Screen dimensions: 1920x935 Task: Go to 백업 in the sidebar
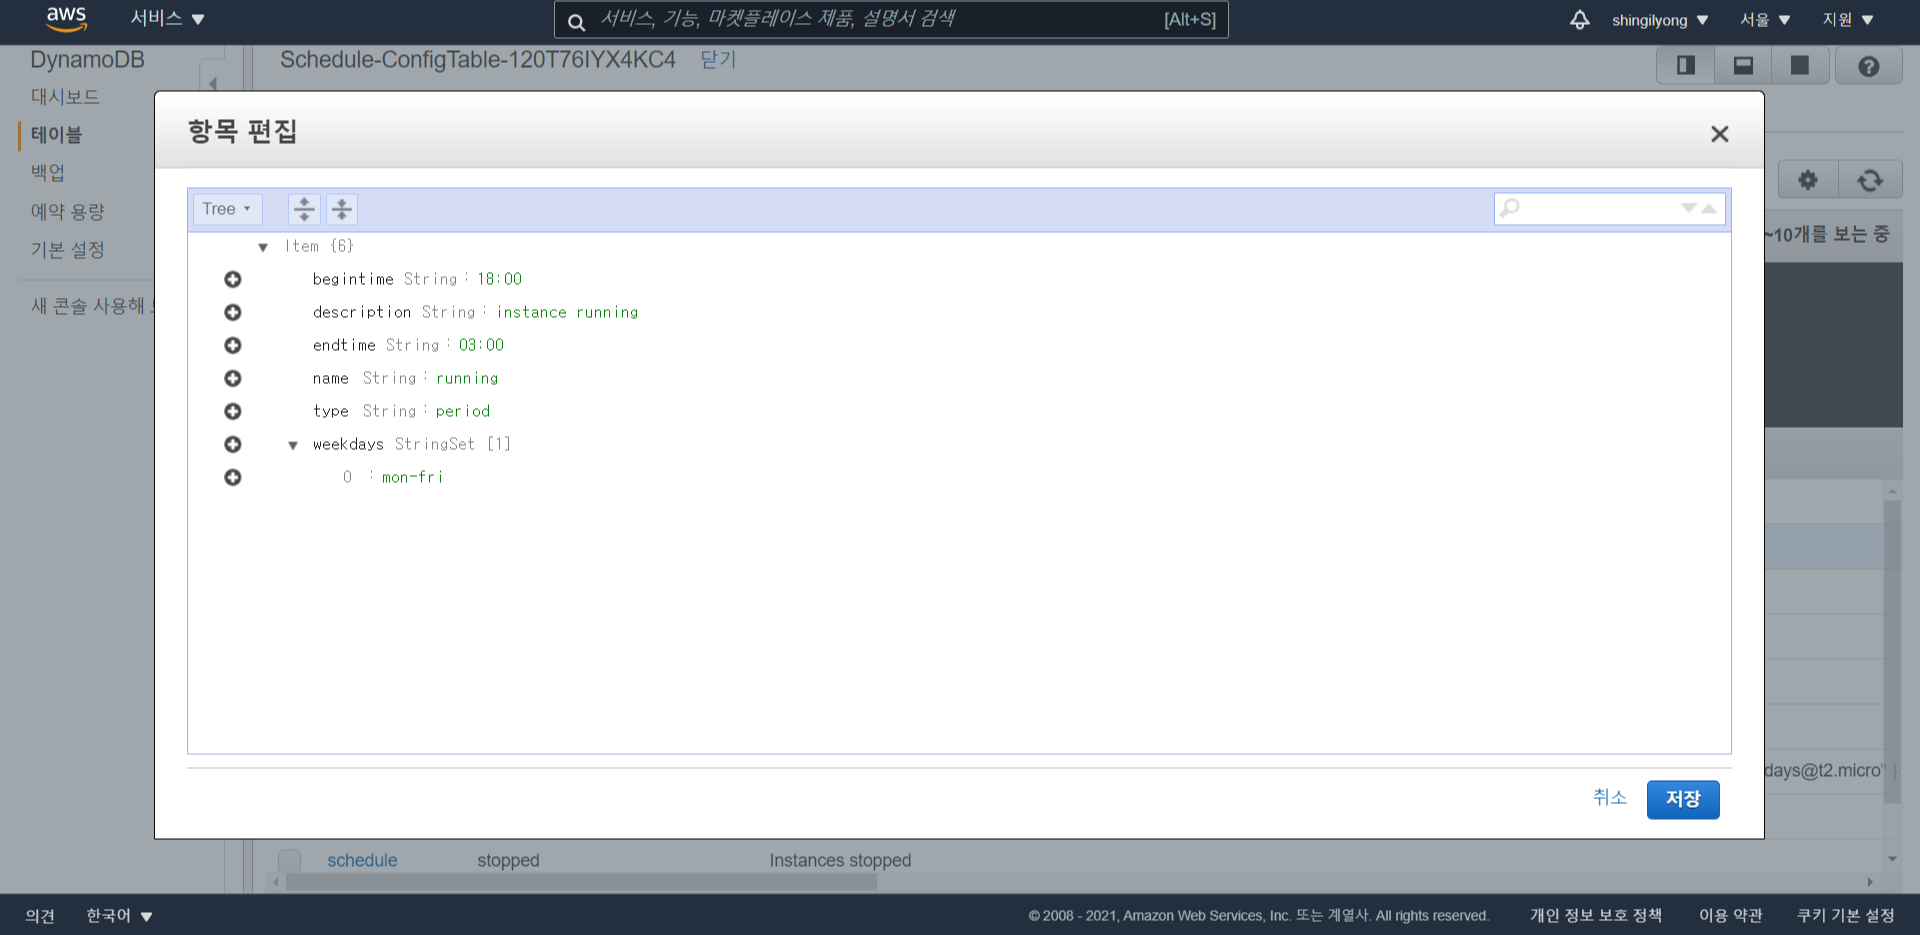click(x=48, y=173)
